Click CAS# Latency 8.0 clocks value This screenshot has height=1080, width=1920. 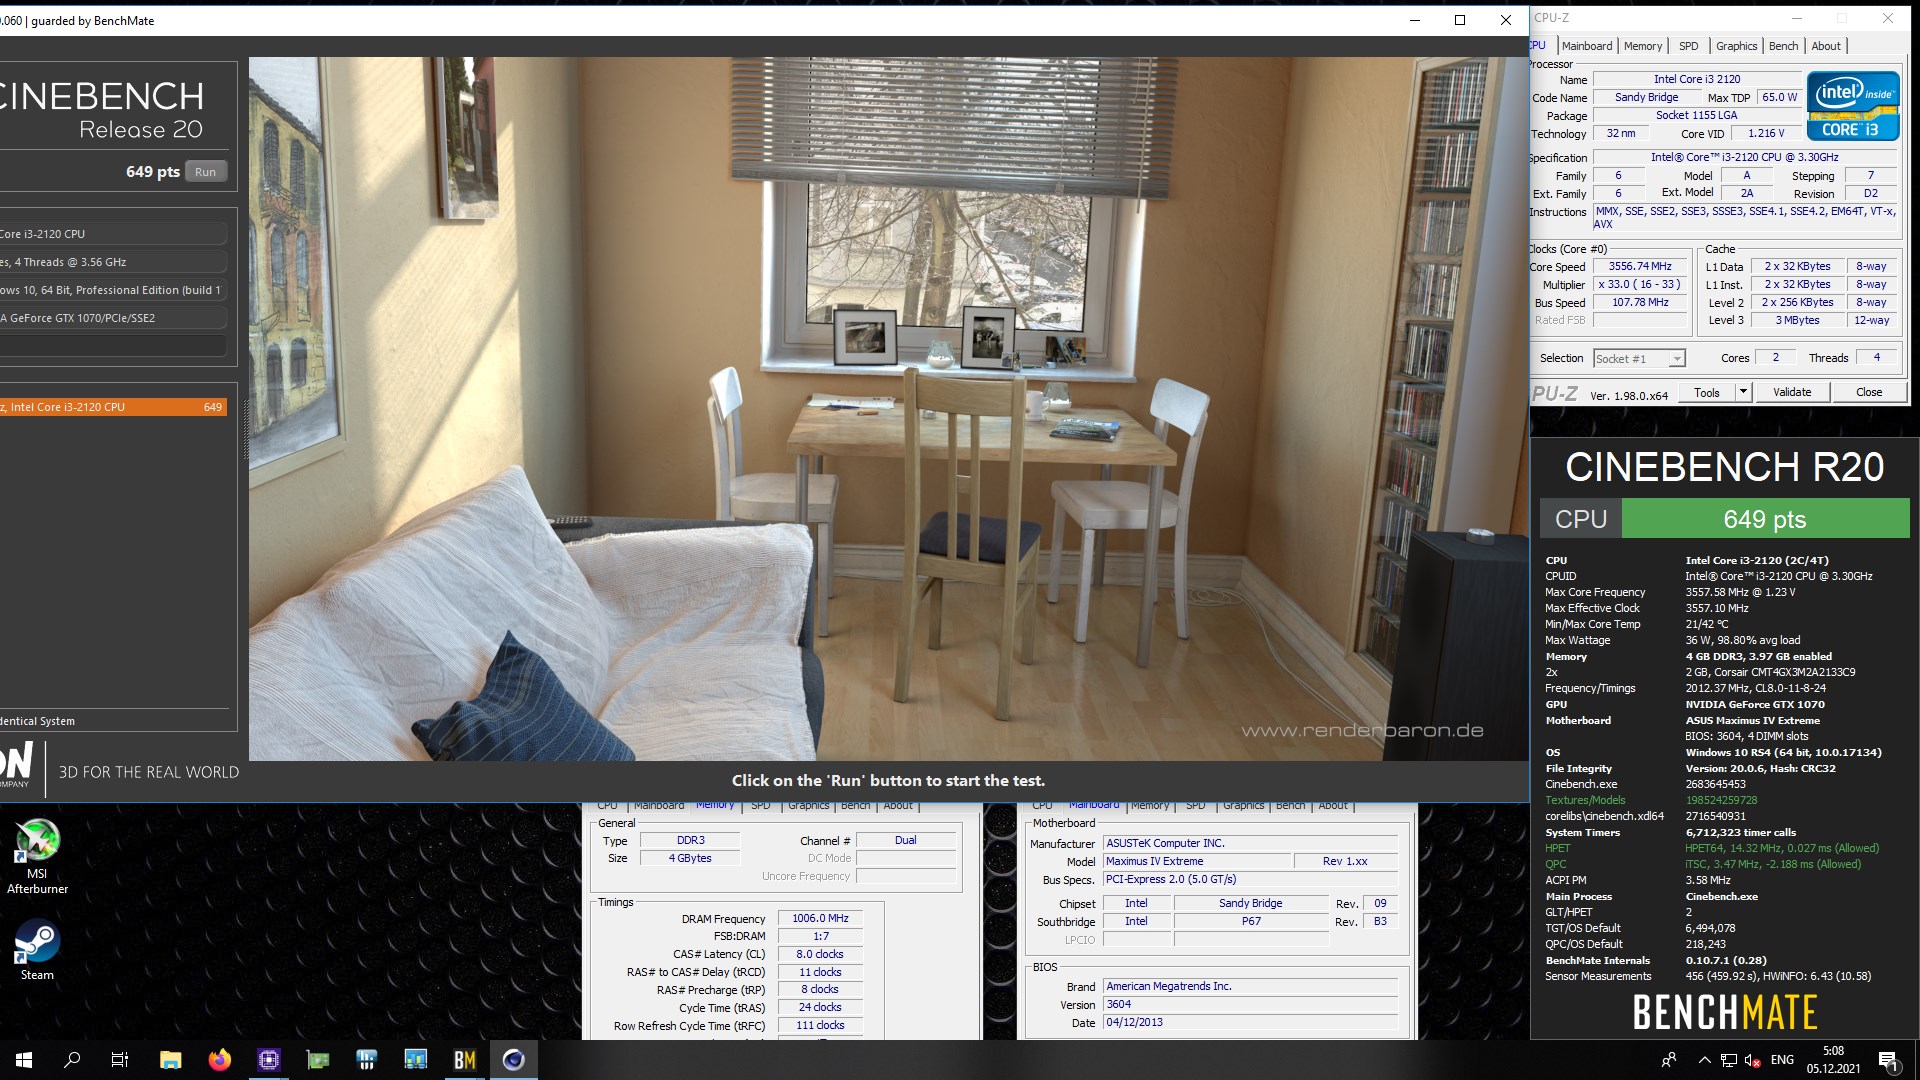click(x=820, y=954)
